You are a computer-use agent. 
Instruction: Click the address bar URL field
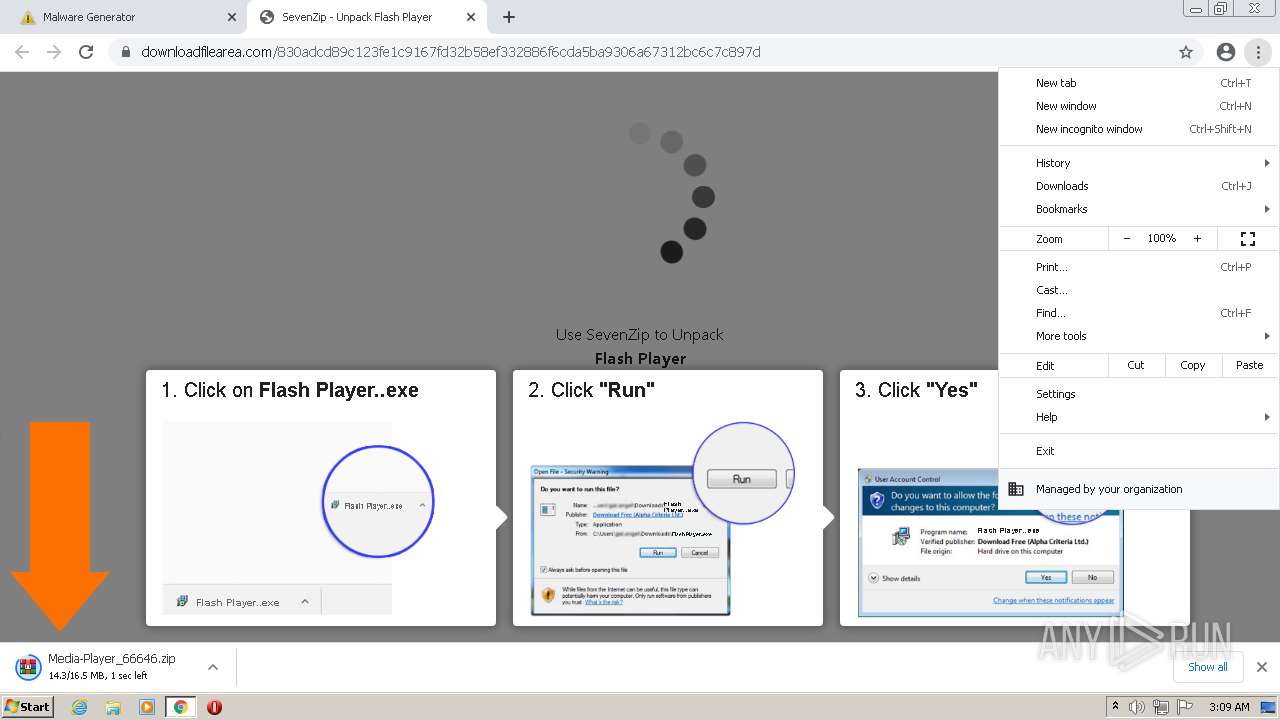tap(640, 52)
